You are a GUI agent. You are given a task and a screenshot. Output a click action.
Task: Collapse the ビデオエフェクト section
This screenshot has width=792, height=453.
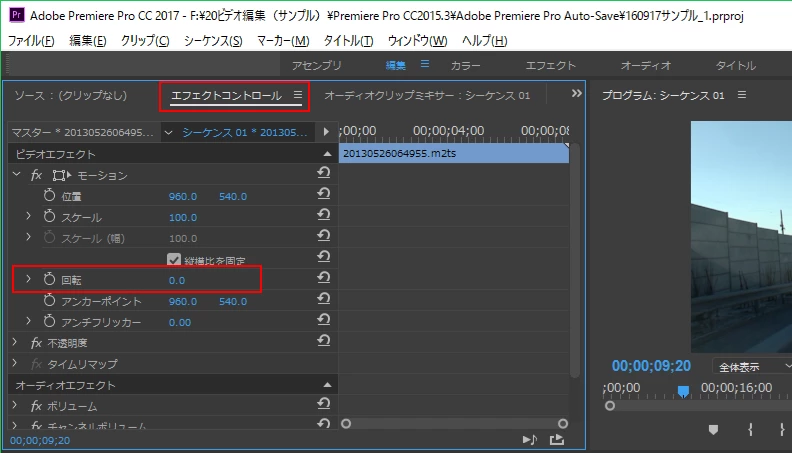327,154
